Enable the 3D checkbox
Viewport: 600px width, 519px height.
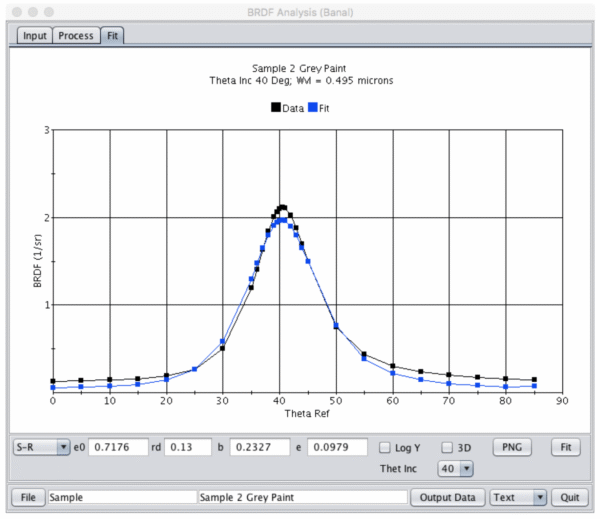(x=448, y=447)
